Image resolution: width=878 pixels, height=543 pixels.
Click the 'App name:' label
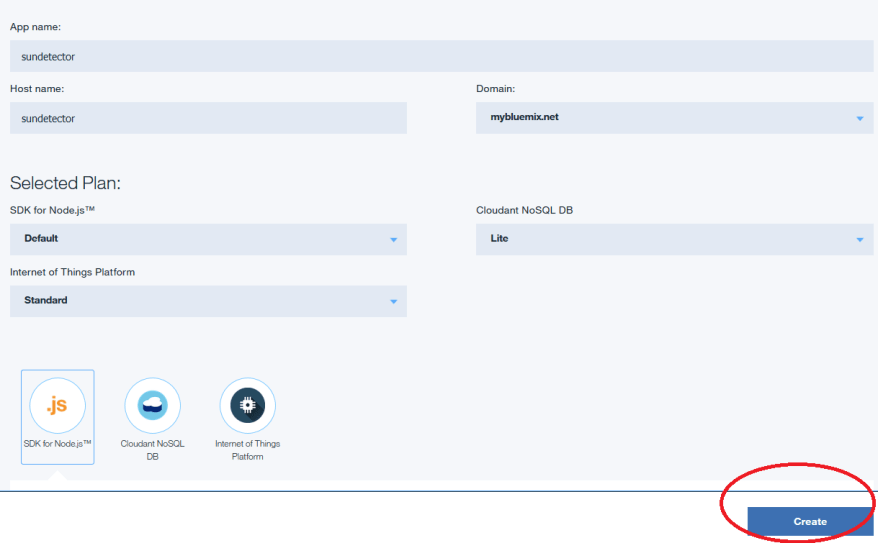pos(35,27)
